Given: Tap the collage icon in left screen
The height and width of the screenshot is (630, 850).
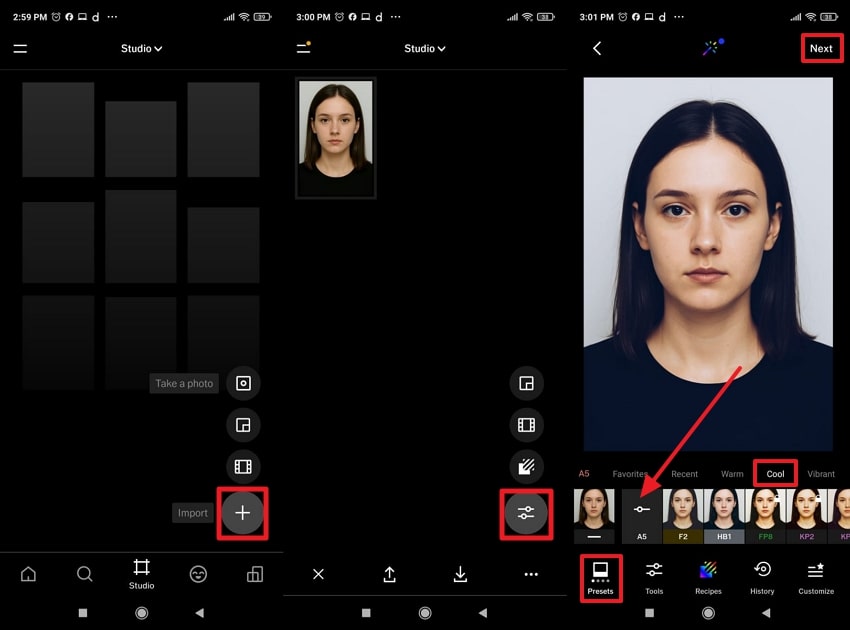Looking at the screenshot, I should (243, 425).
